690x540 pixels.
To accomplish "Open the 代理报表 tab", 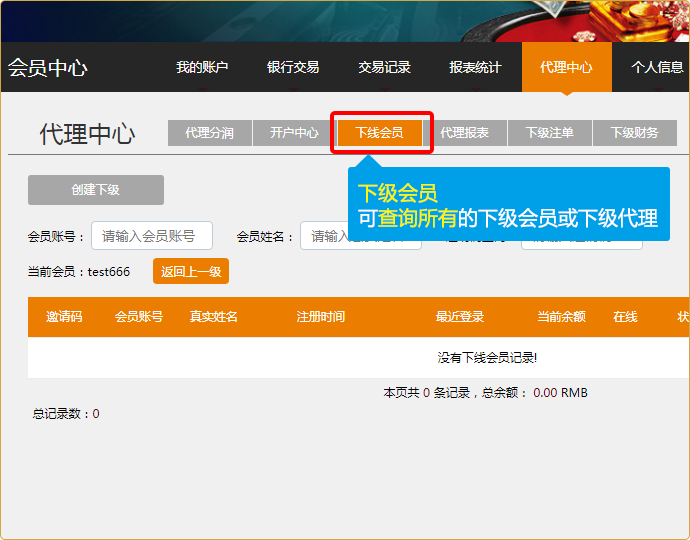I will pyautogui.click(x=465, y=133).
